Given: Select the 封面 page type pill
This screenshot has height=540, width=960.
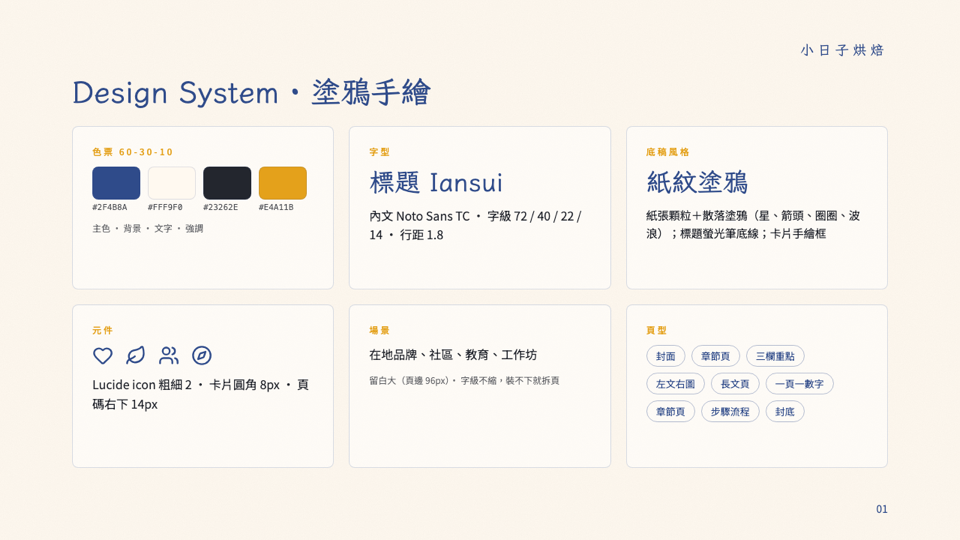Looking at the screenshot, I should coord(666,356).
